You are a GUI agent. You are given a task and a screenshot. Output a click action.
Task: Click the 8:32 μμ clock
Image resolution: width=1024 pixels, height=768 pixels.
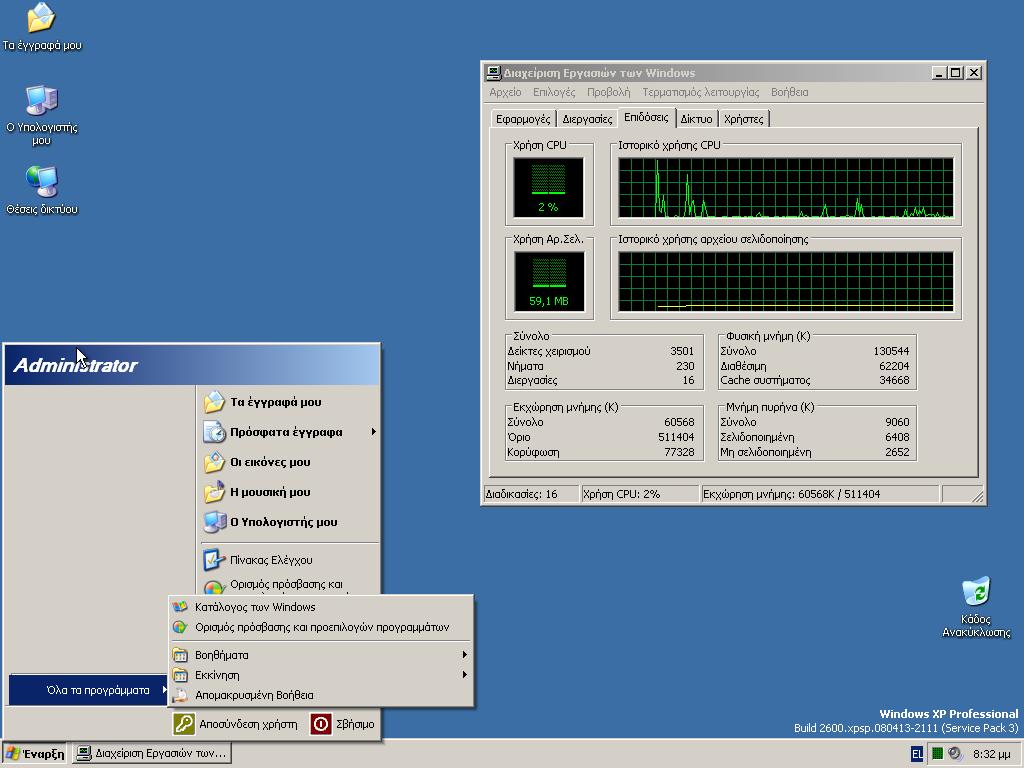pos(992,754)
